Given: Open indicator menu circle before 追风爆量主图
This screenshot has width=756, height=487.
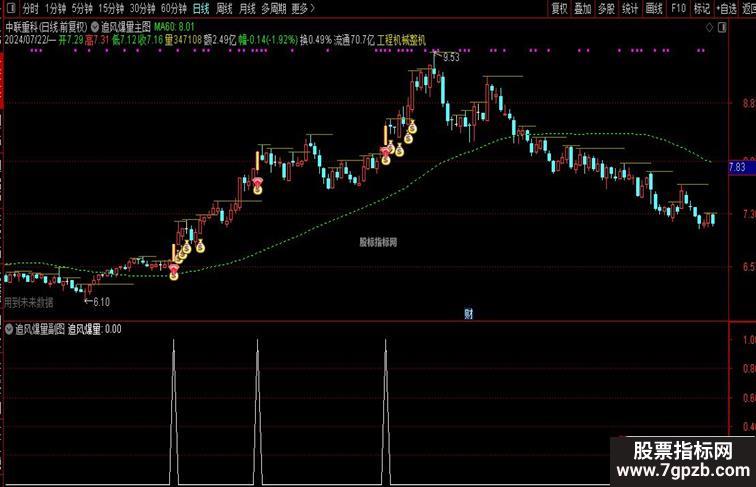Looking at the screenshot, I should 95,27.
